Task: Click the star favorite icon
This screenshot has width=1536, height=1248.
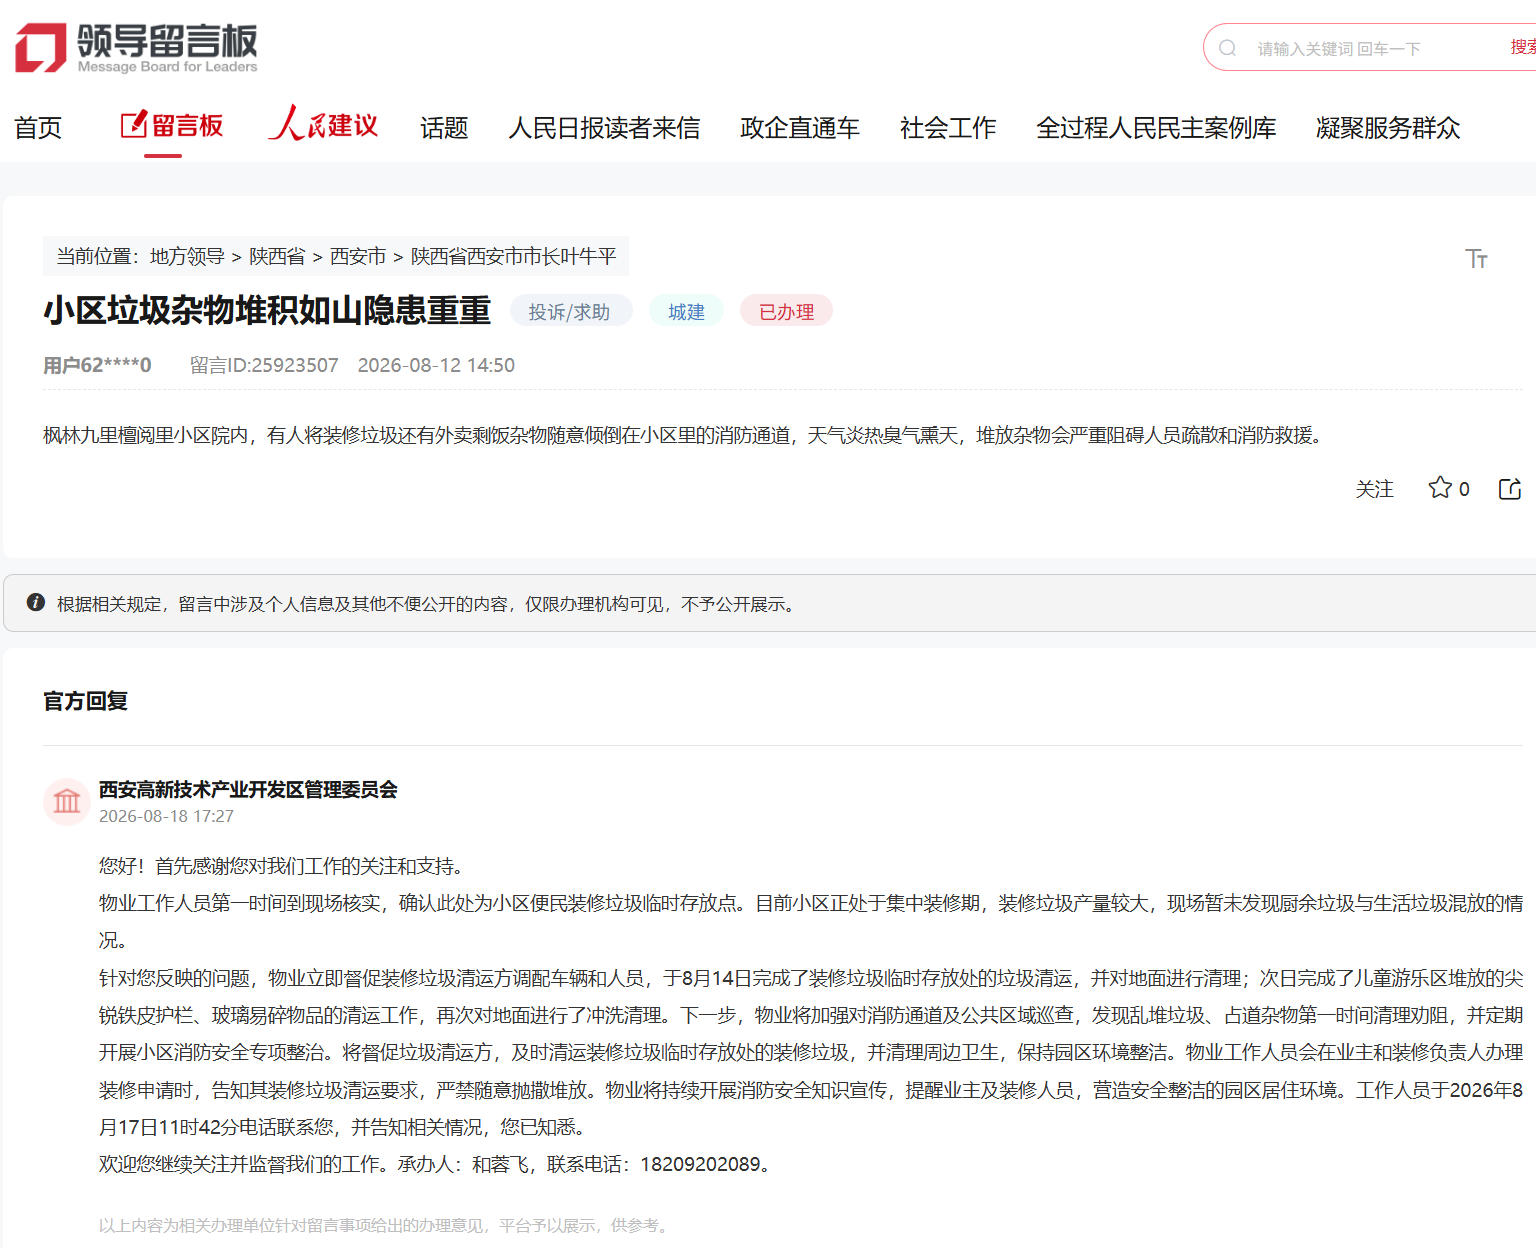Action: click(x=1440, y=488)
